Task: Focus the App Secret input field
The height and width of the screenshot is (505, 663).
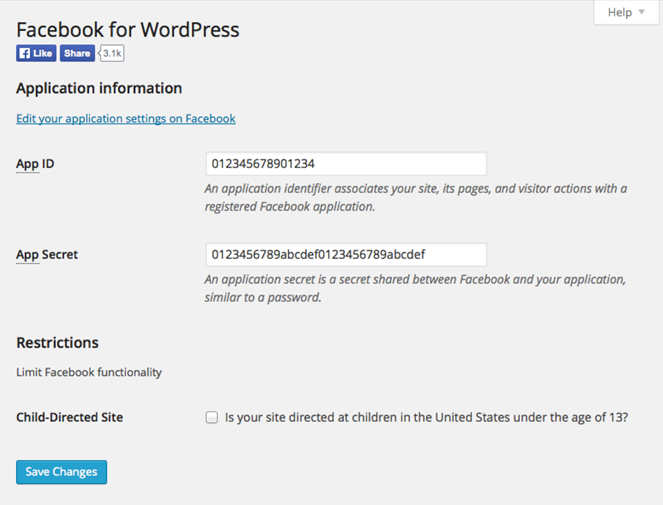Action: (346, 255)
